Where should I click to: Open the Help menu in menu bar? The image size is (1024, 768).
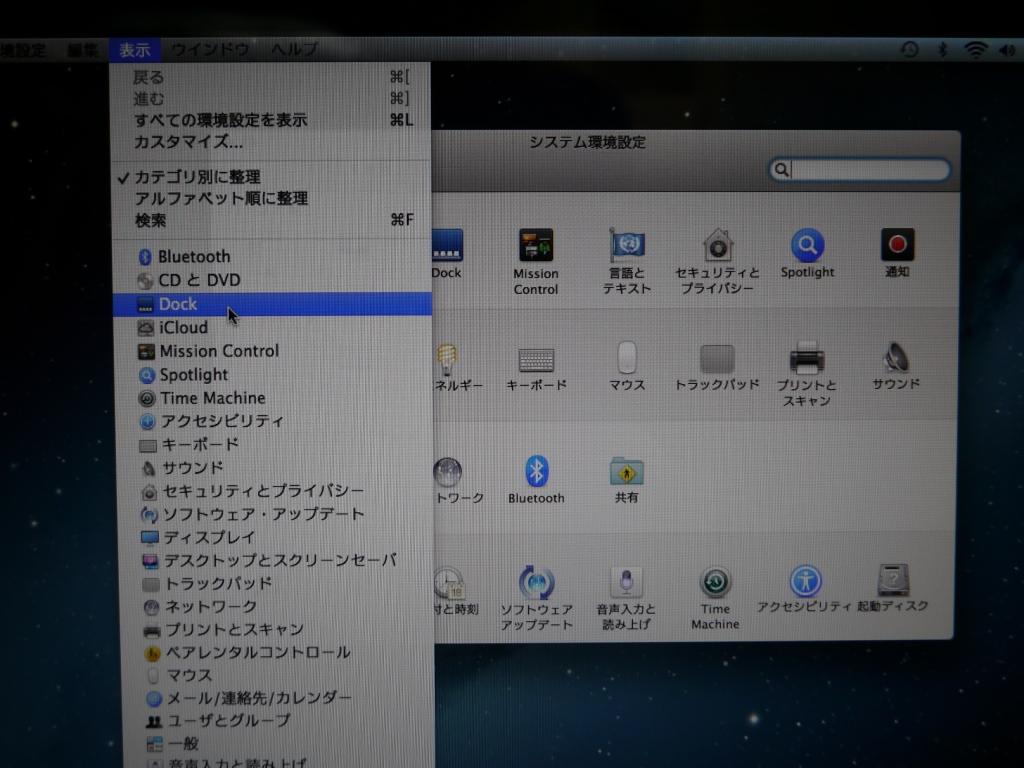coord(294,49)
